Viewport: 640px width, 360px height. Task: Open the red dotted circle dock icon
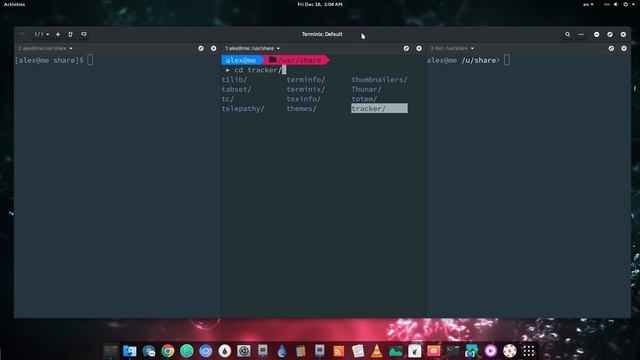tap(509, 351)
